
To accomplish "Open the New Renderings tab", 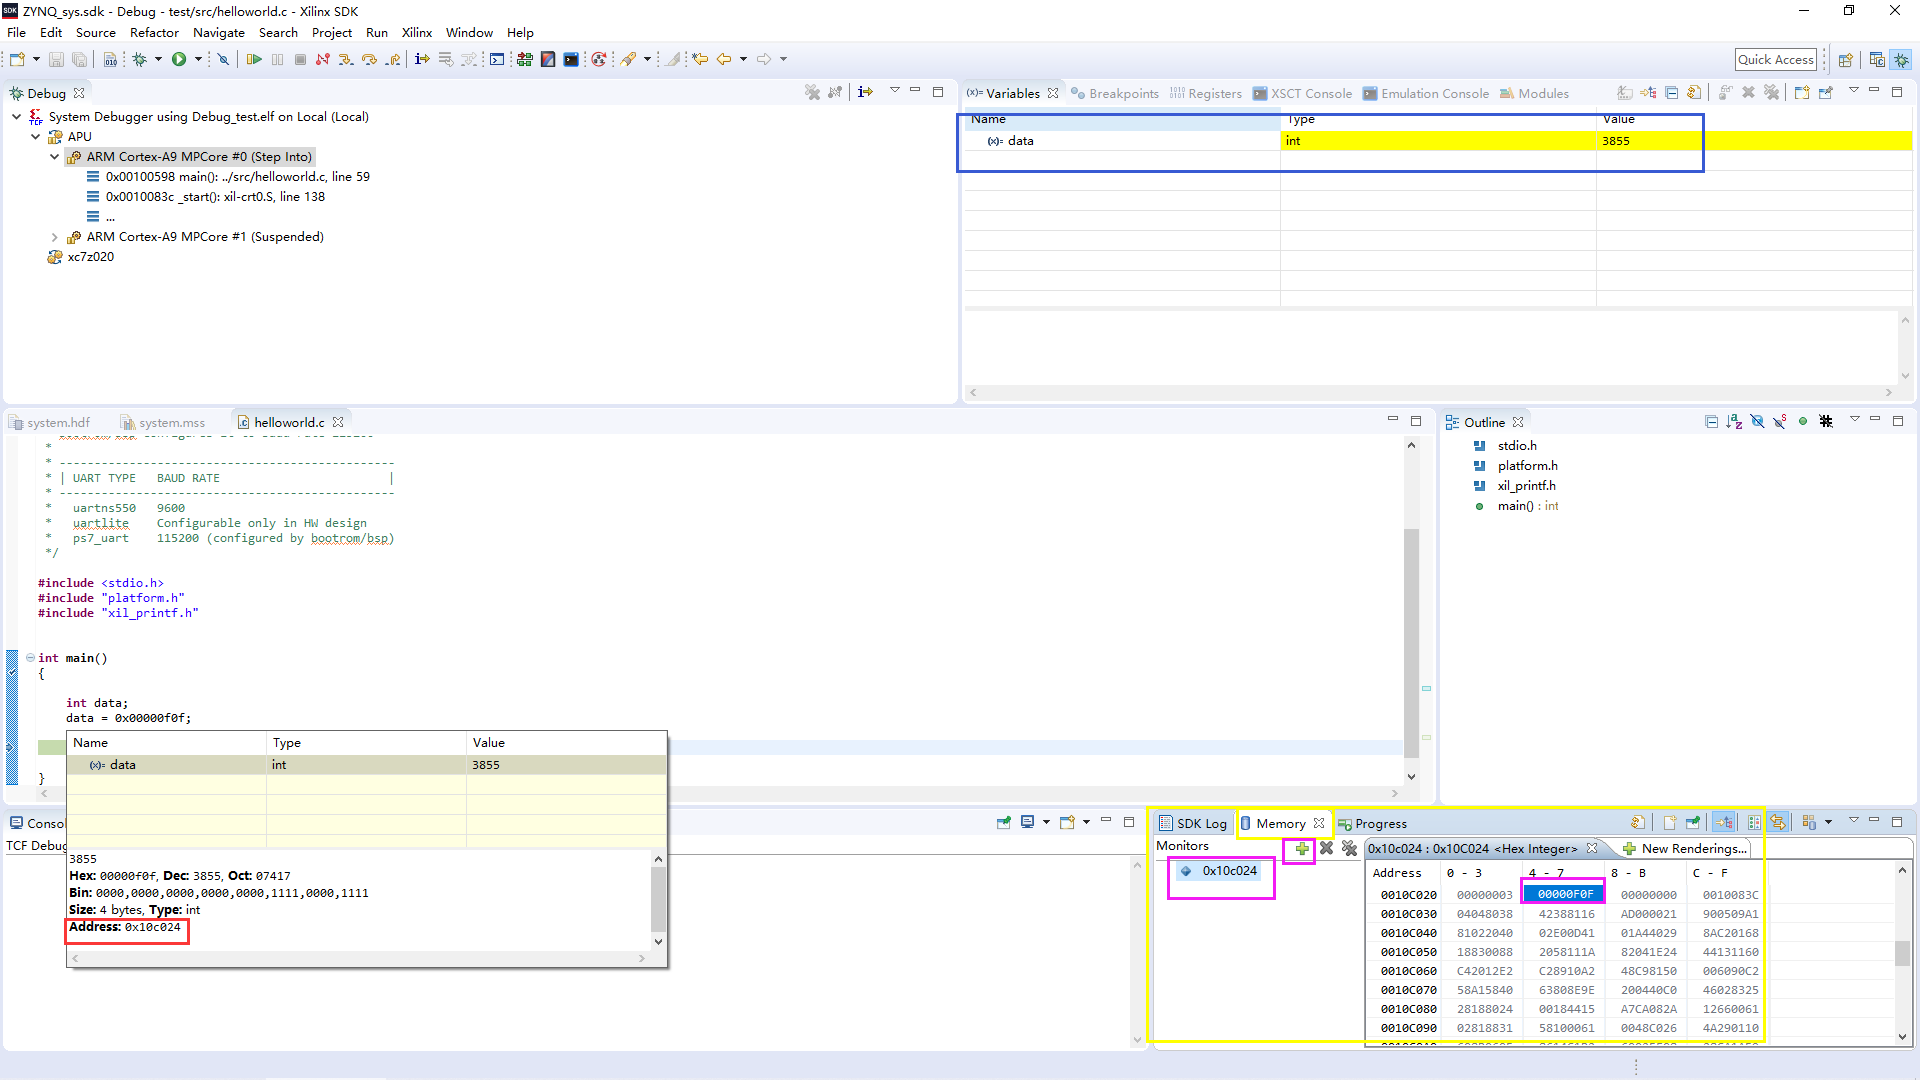I will point(1685,849).
